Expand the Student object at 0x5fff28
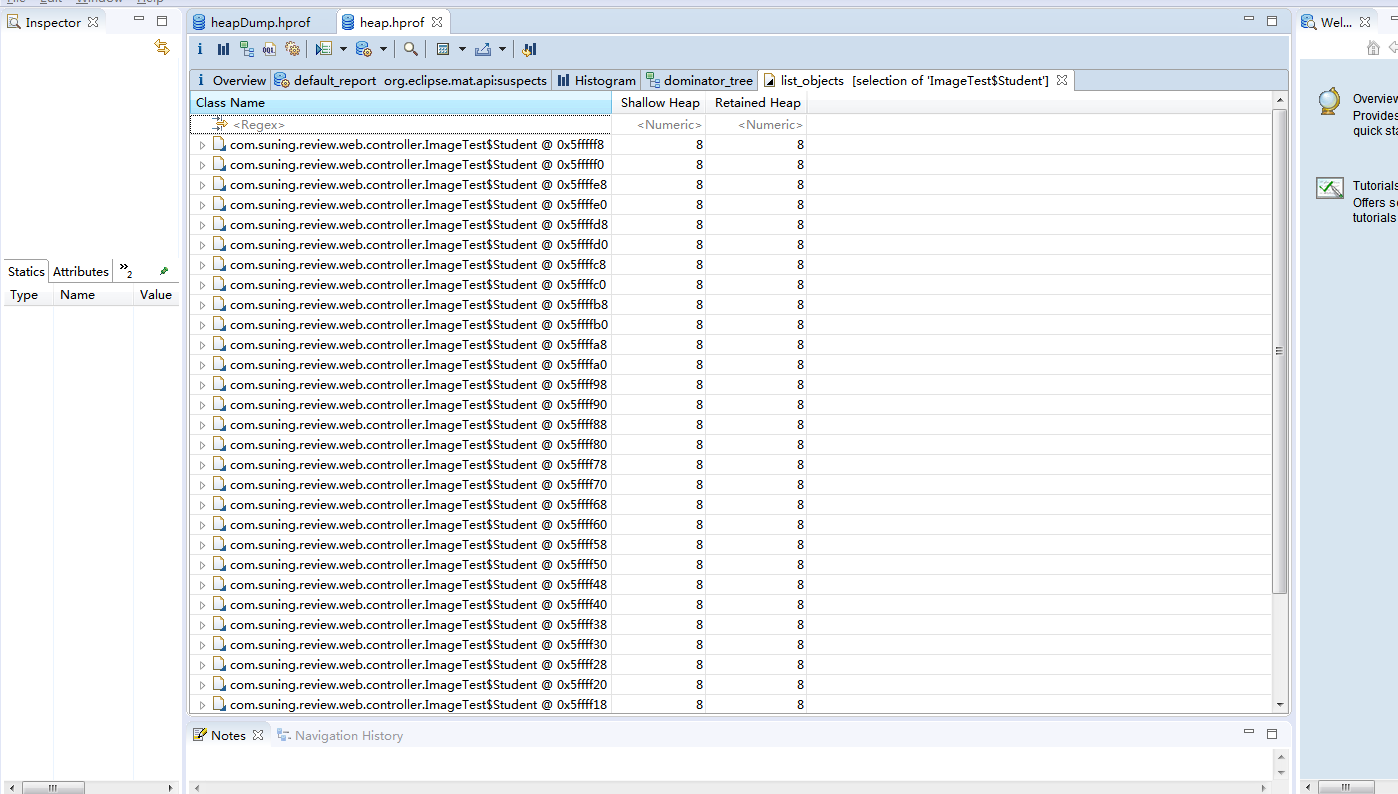Viewport: 1398px width, 794px height. [x=202, y=665]
